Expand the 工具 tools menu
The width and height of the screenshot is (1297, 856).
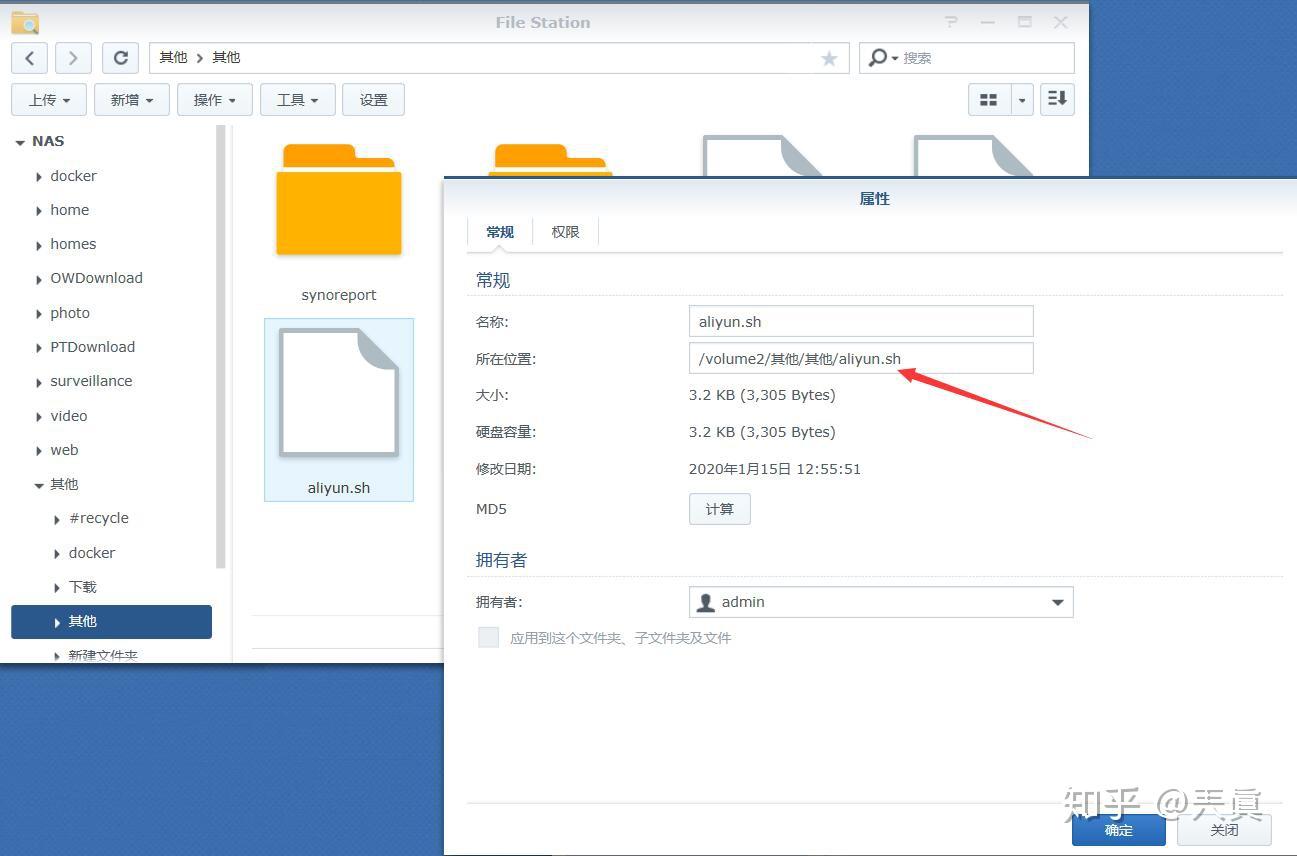point(297,99)
